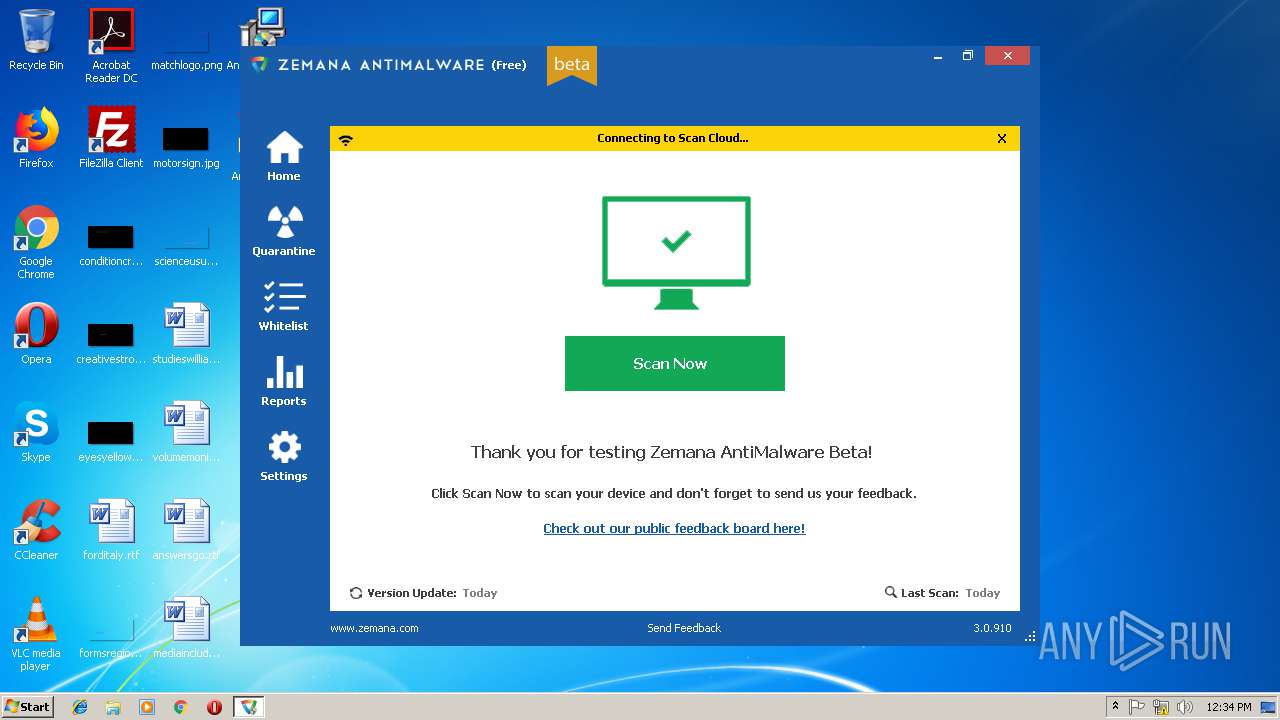This screenshot has width=1280, height=720.
Task: Visit www.zemana.com link in footer
Action: (374, 628)
